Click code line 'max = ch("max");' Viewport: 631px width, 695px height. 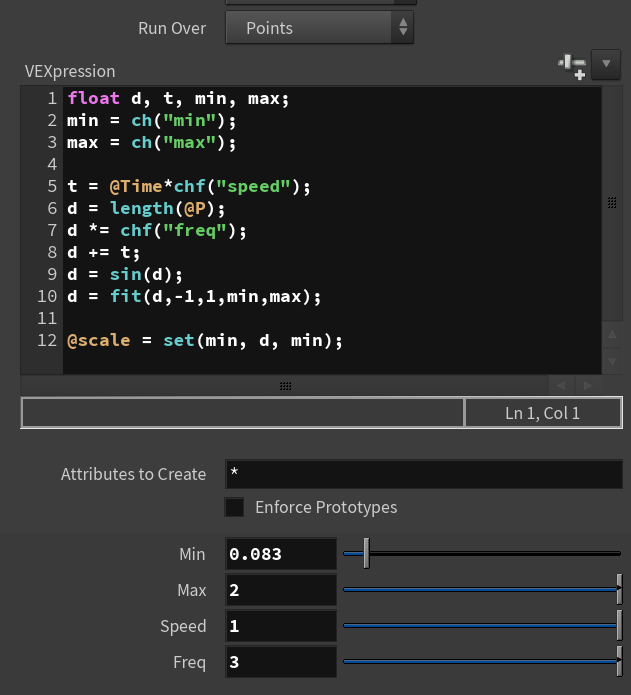tap(152, 143)
